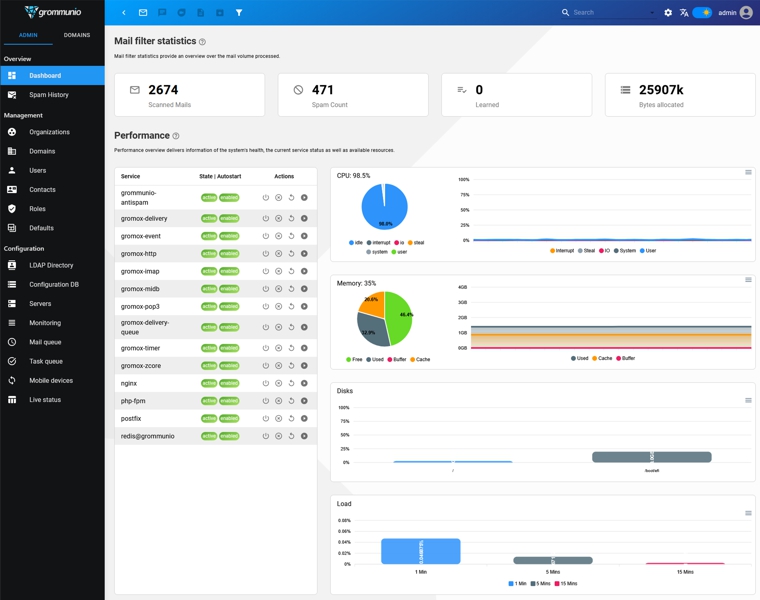Open settings via the gear icon
Screen dimensions: 760x600
668,13
